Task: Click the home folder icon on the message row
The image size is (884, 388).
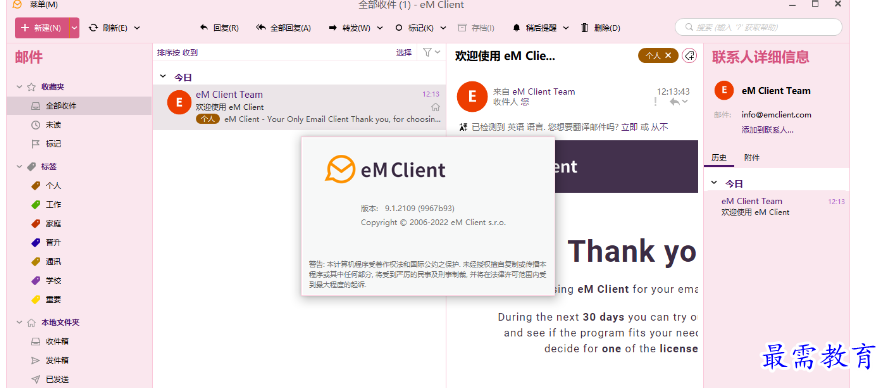Action: (x=435, y=107)
